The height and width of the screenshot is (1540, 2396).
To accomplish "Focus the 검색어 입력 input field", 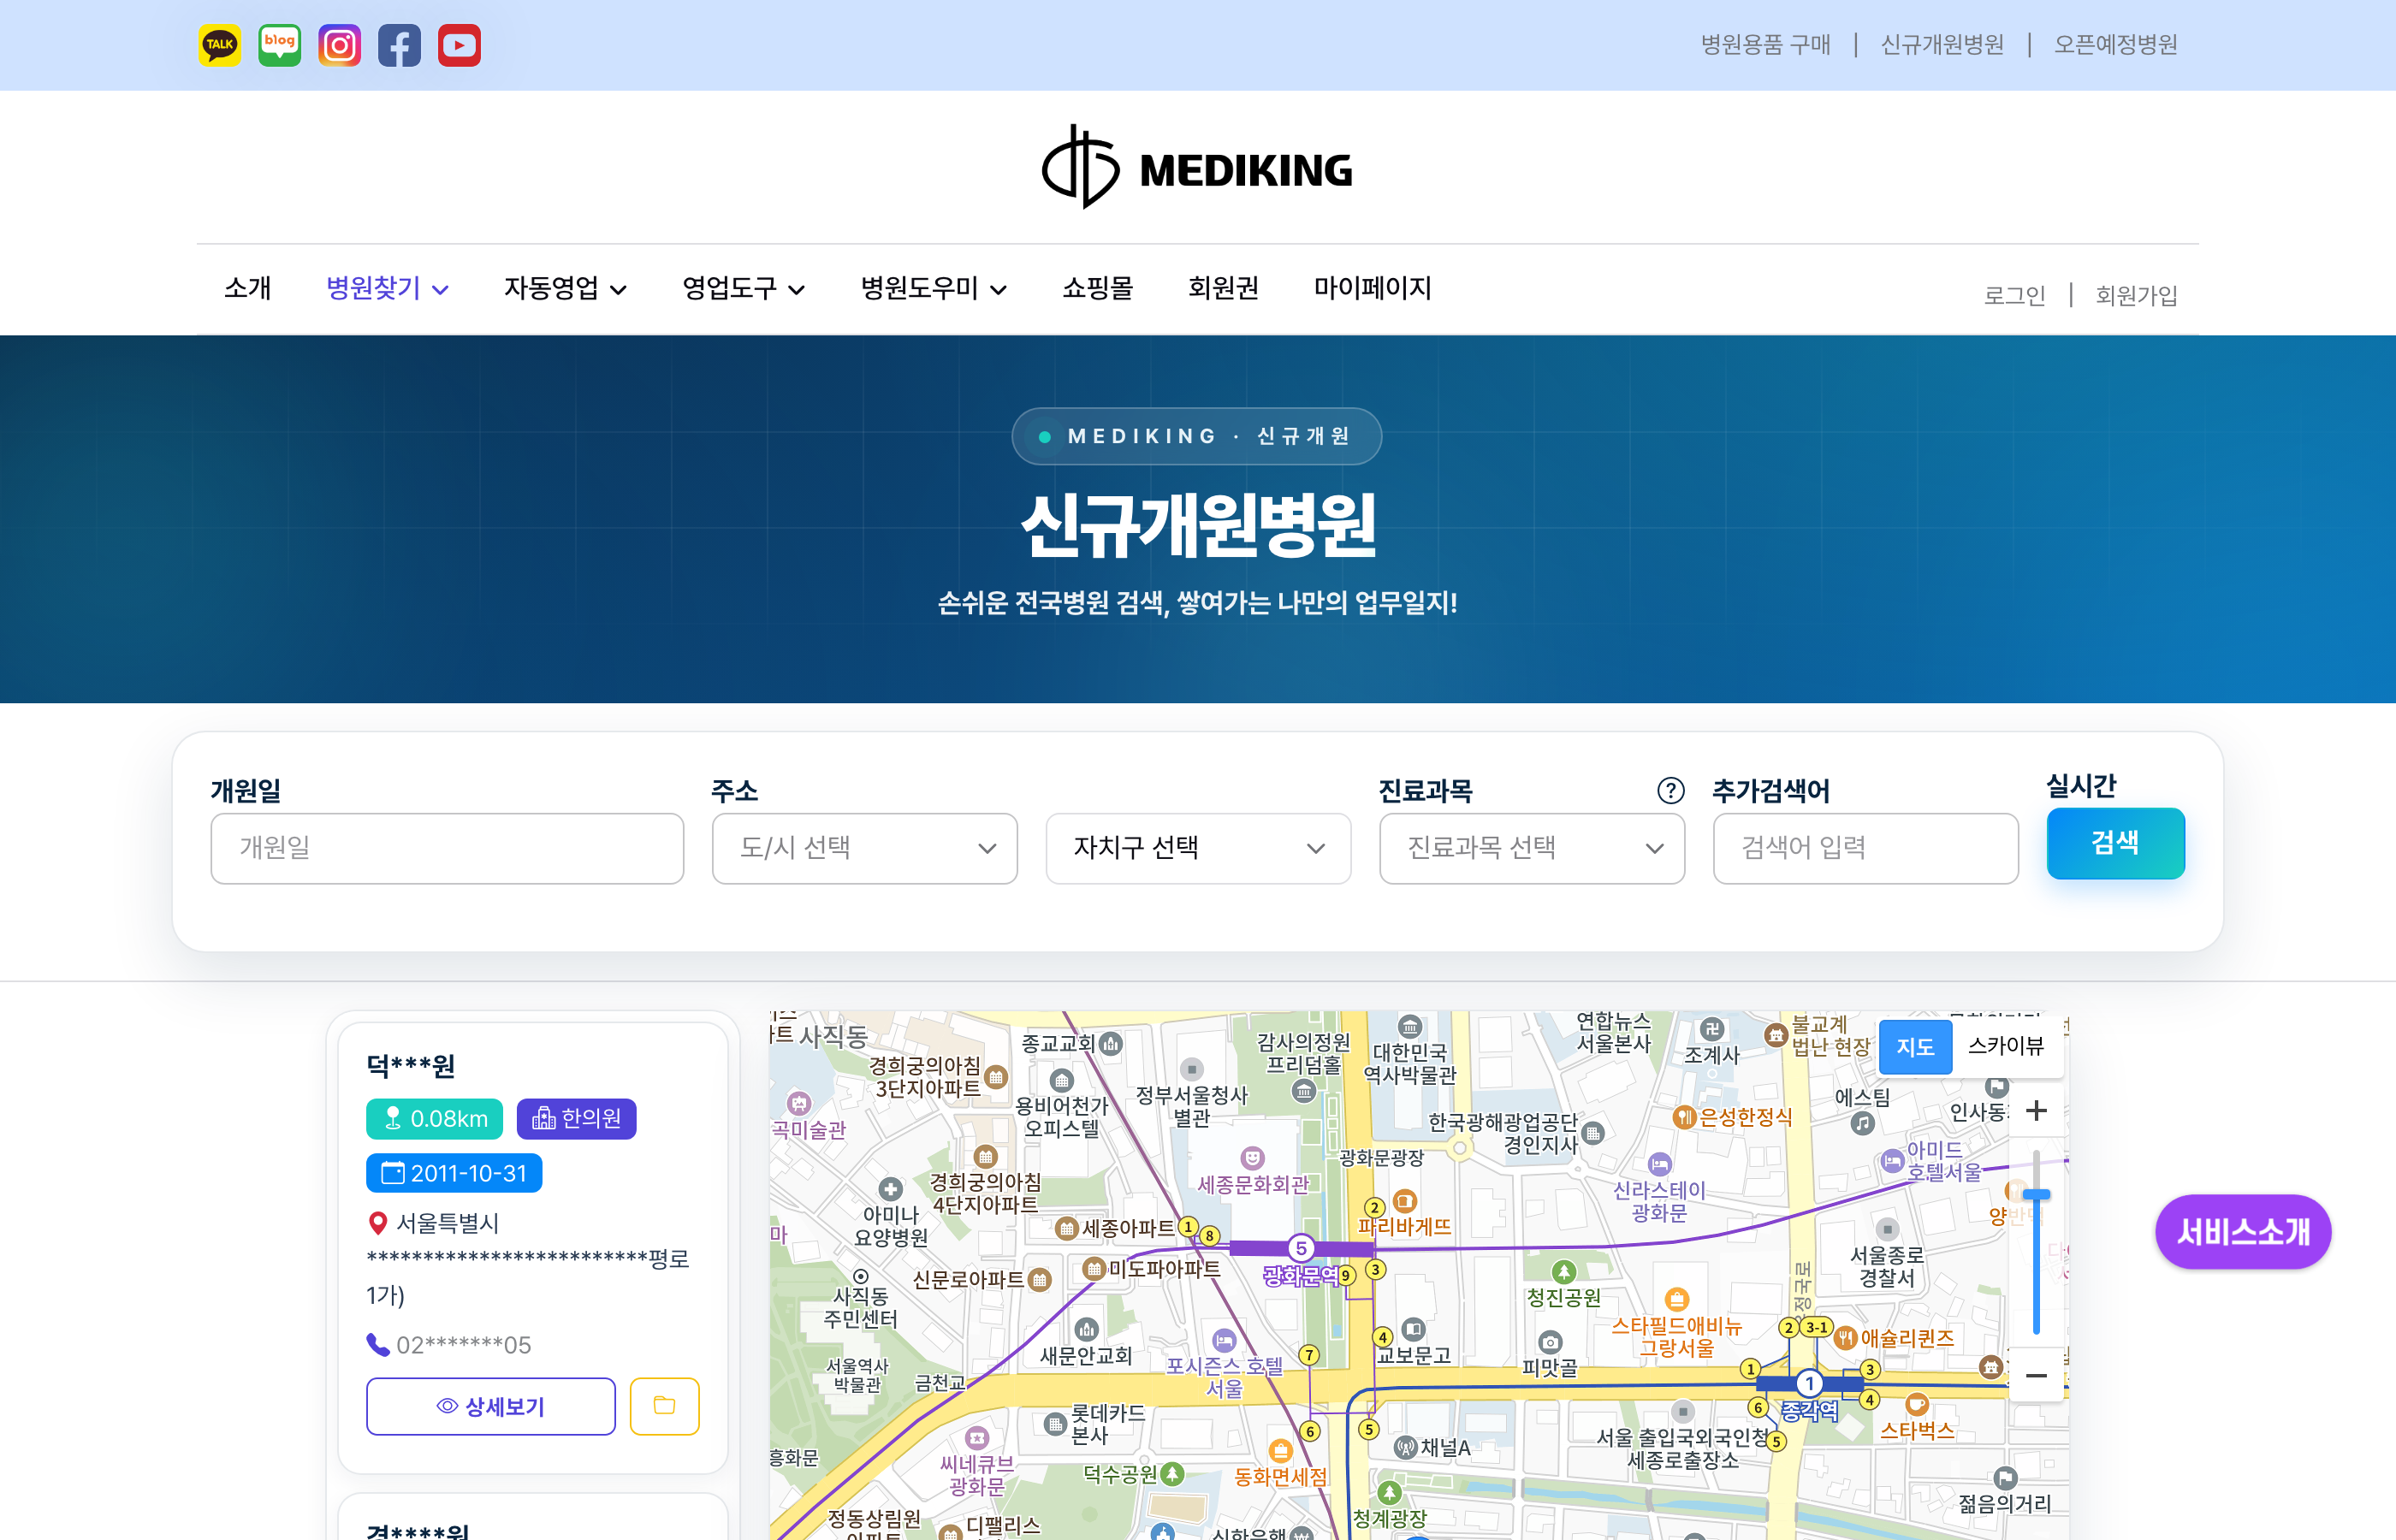I will [x=1865, y=848].
